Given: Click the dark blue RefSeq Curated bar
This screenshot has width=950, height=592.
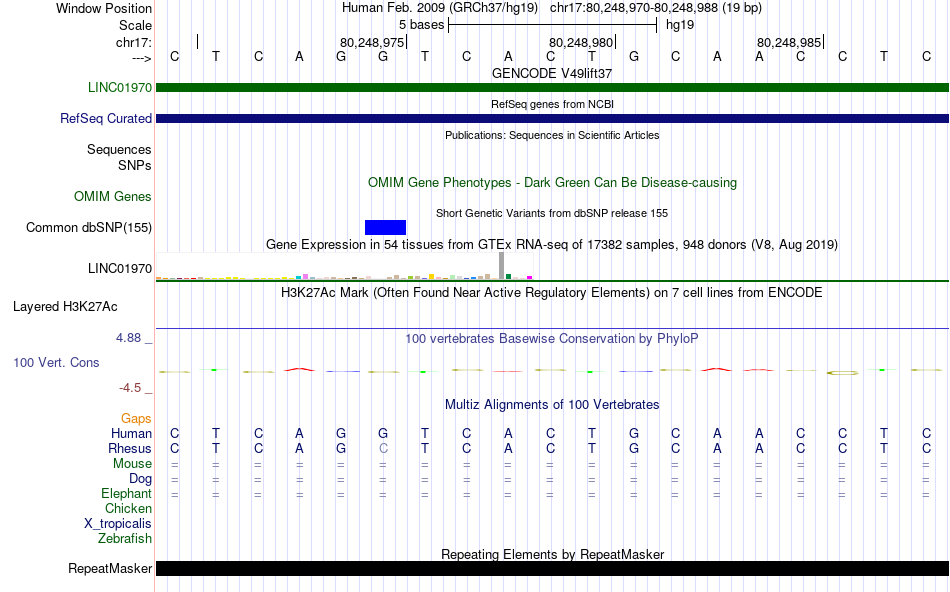Looking at the screenshot, I should [x=552, y=119].
